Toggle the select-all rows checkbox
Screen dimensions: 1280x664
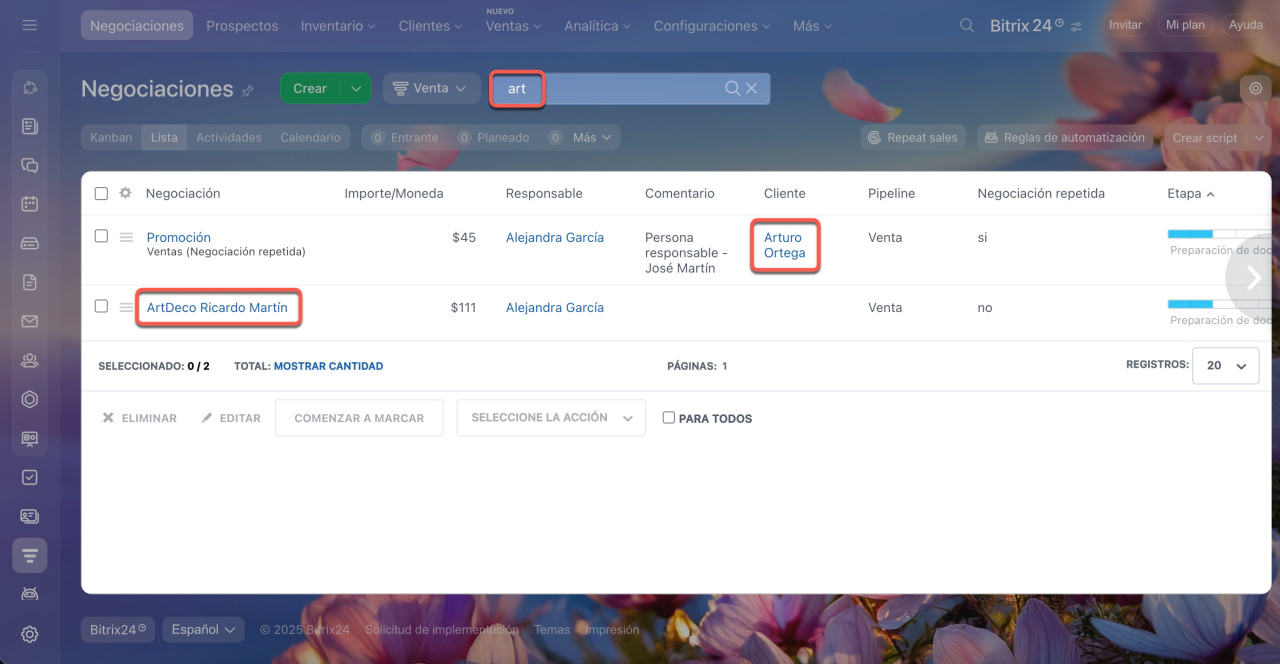[101, 193]
